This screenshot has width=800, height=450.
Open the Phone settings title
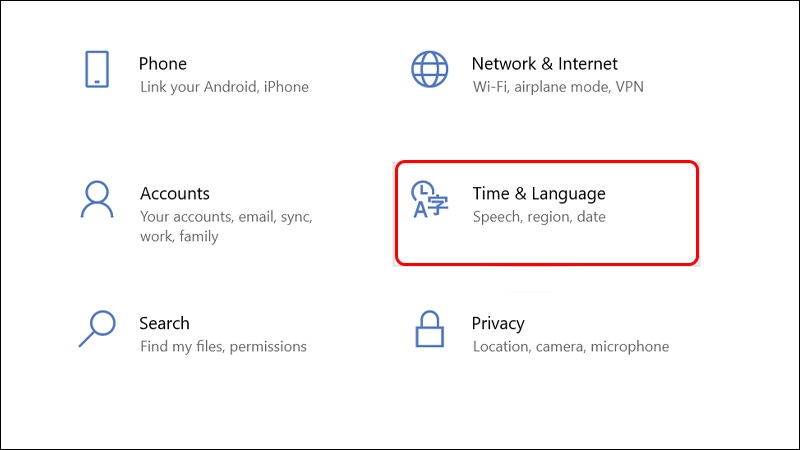point(163,64)
